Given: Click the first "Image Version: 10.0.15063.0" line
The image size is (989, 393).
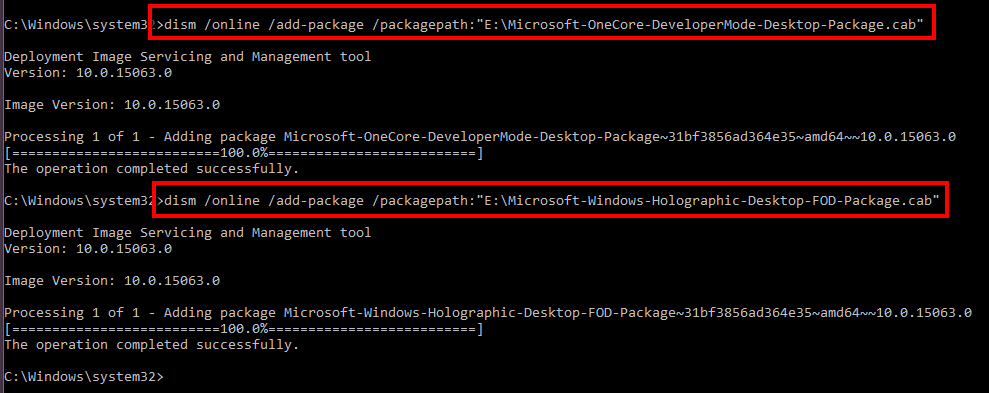Looking at the screenshot, I should pyautogui.click(x=112, y=105).
